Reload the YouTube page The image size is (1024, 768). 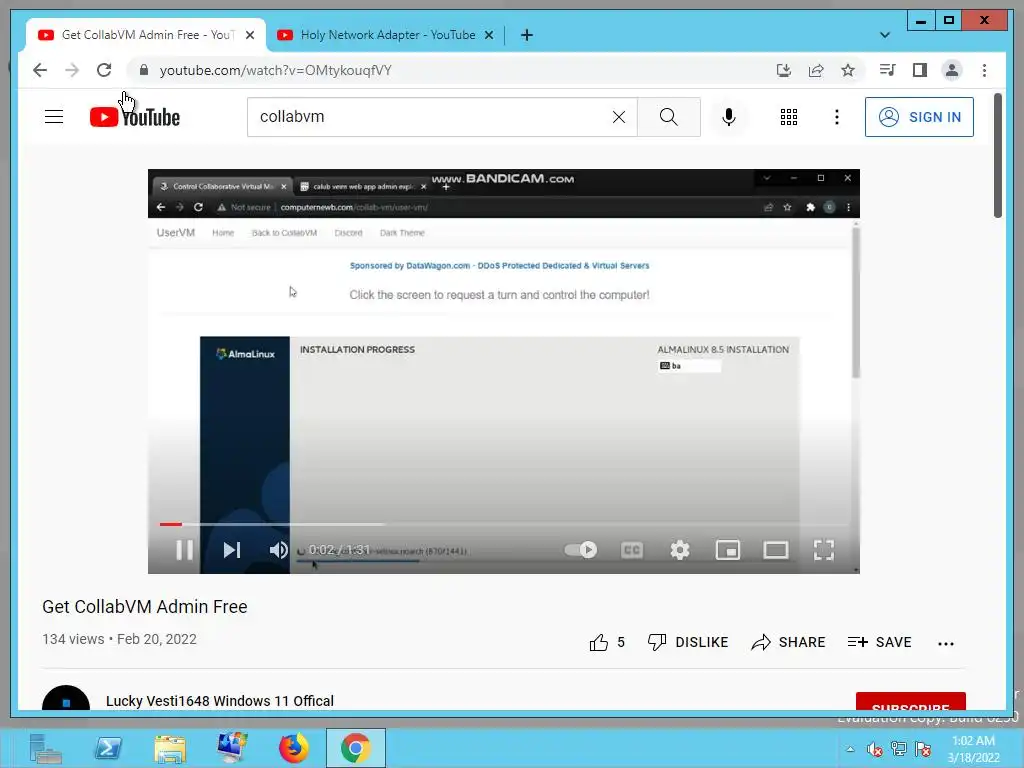pyautogui.click(x=104, y=70)
